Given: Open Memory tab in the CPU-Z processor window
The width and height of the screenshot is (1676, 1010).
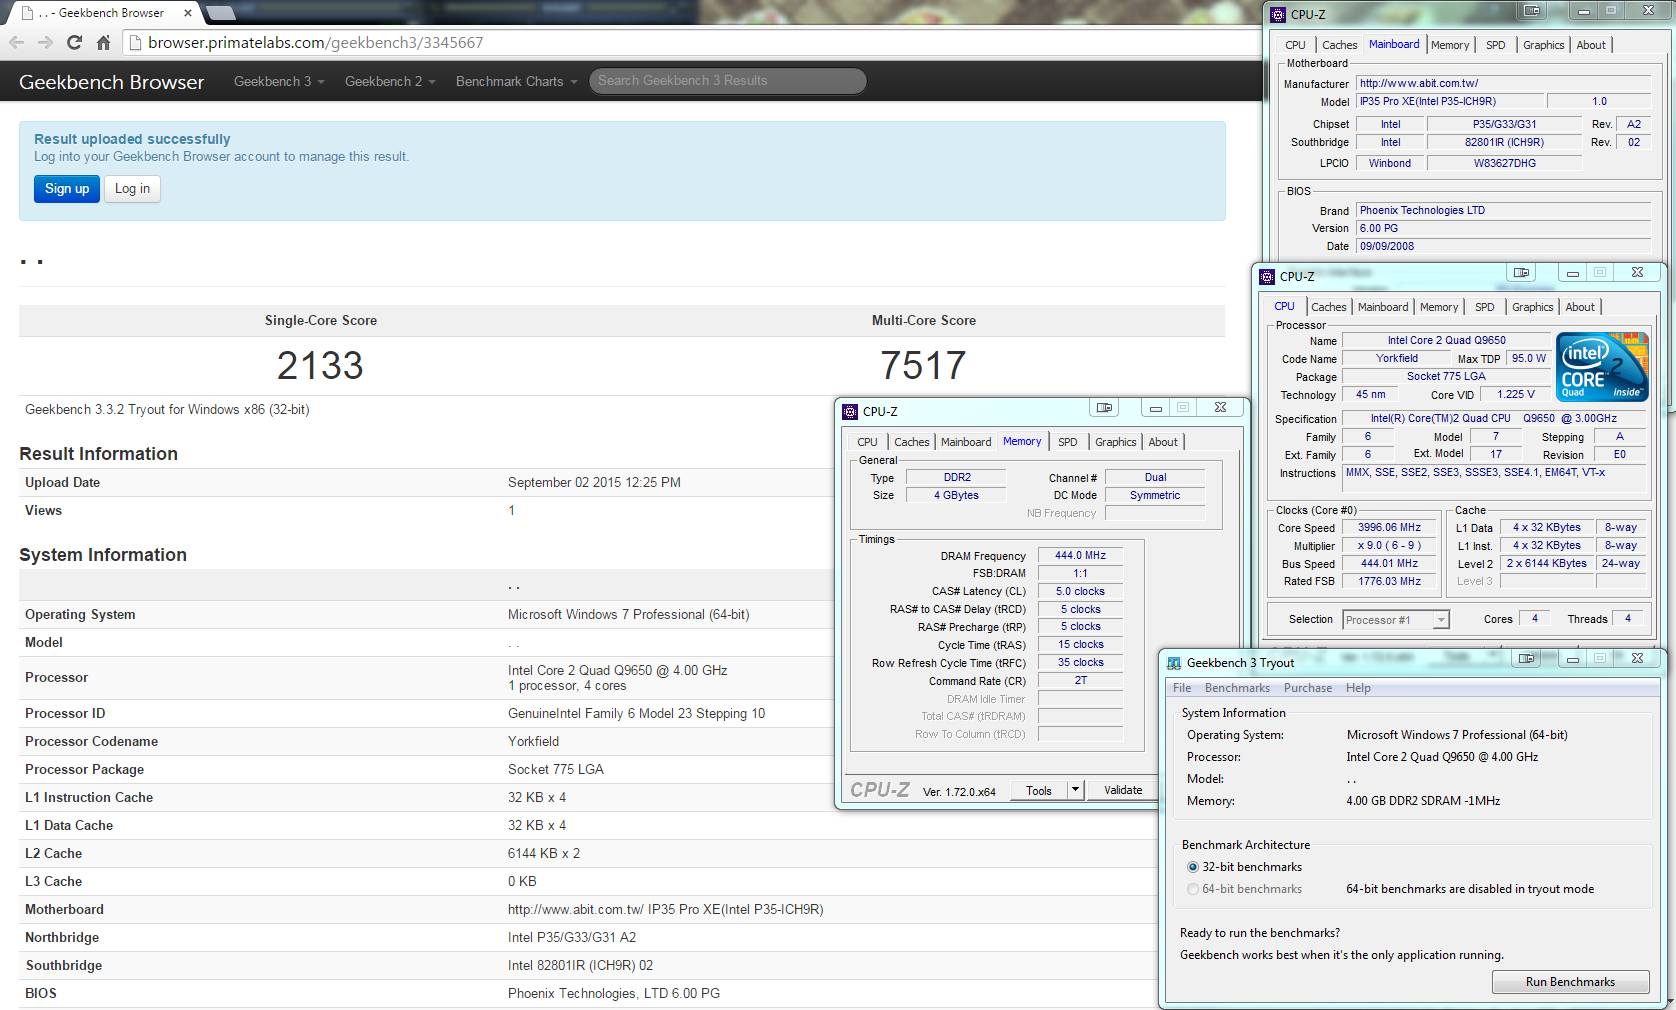Looking at the screenshot, I should point(1439,307).
